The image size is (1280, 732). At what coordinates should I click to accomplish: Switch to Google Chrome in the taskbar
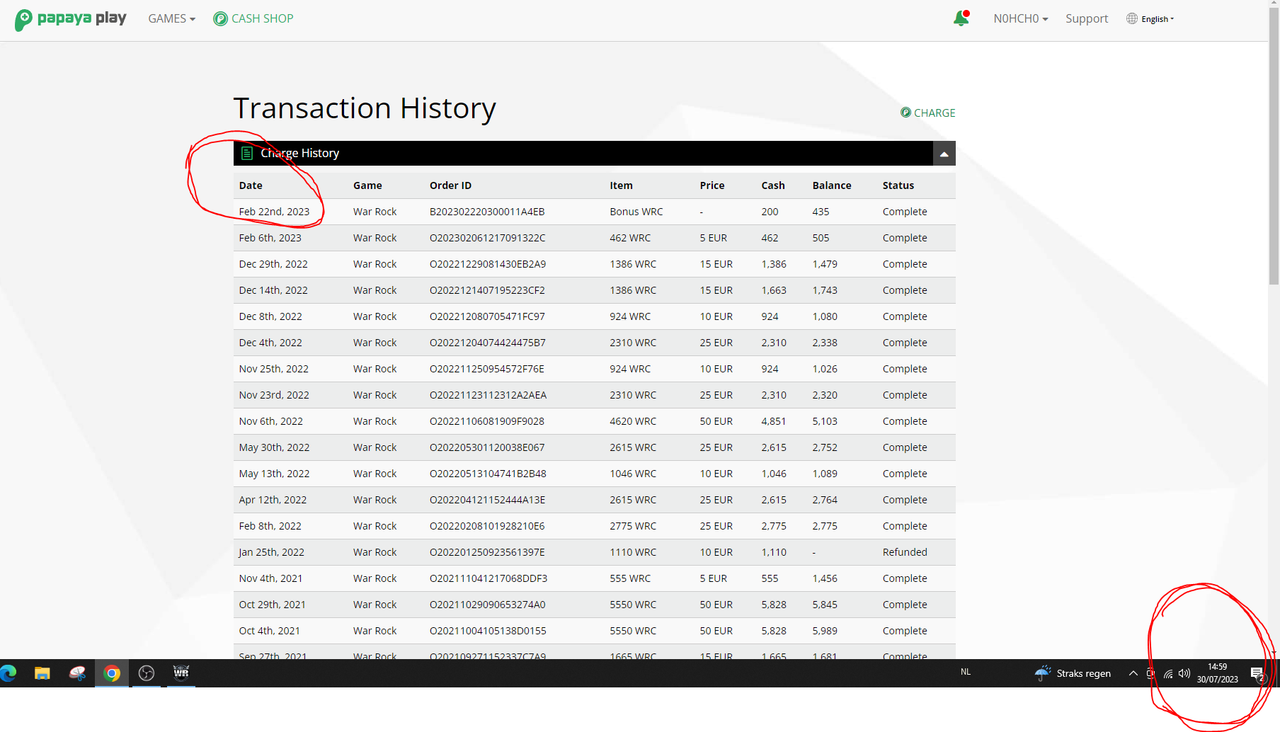pos(112,673)
